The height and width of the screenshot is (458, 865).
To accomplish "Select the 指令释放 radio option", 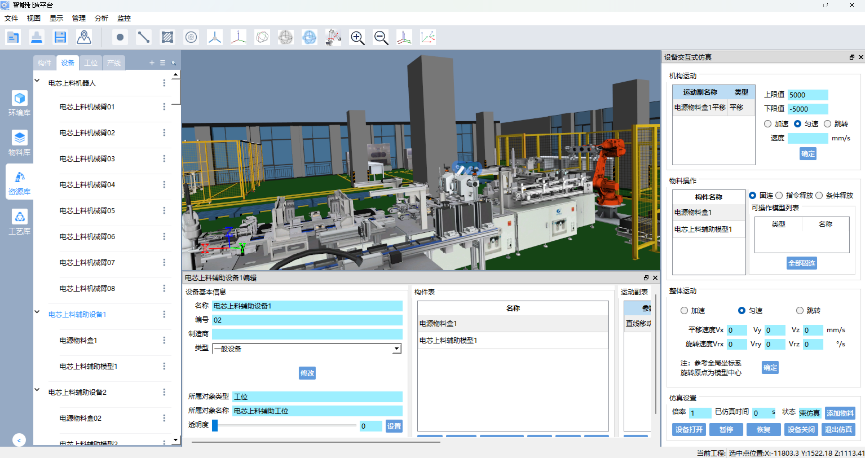I will click(779, 195).
